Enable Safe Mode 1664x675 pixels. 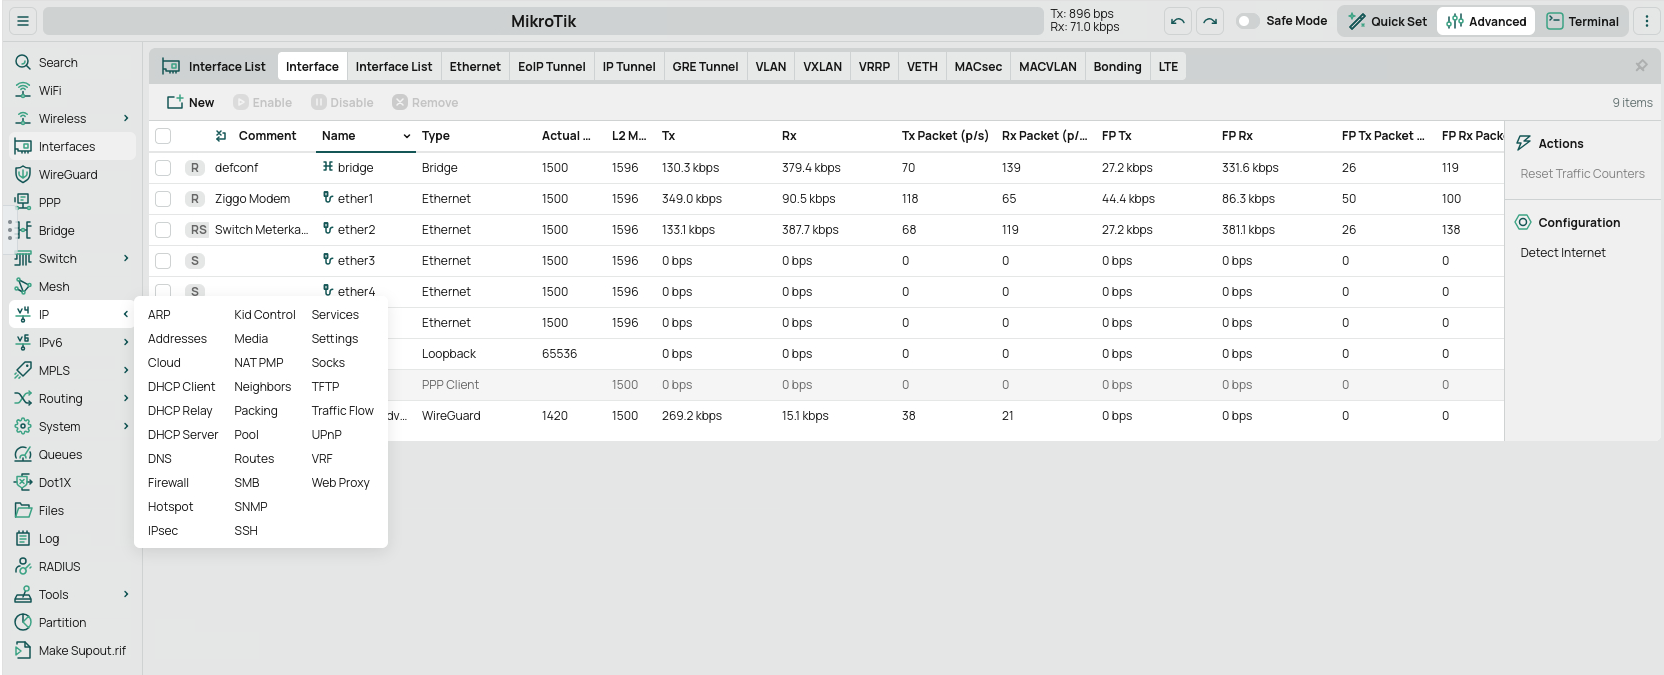pyautogui.click(x=1247, y=19)
